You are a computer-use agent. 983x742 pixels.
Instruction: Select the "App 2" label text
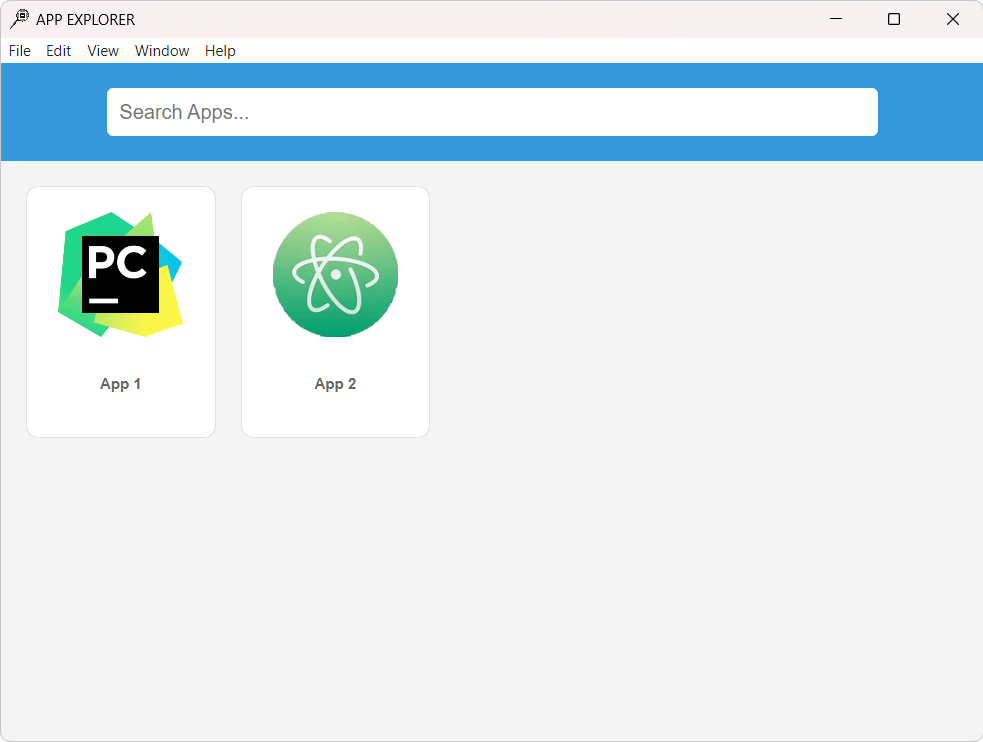[x=335, y=384]
